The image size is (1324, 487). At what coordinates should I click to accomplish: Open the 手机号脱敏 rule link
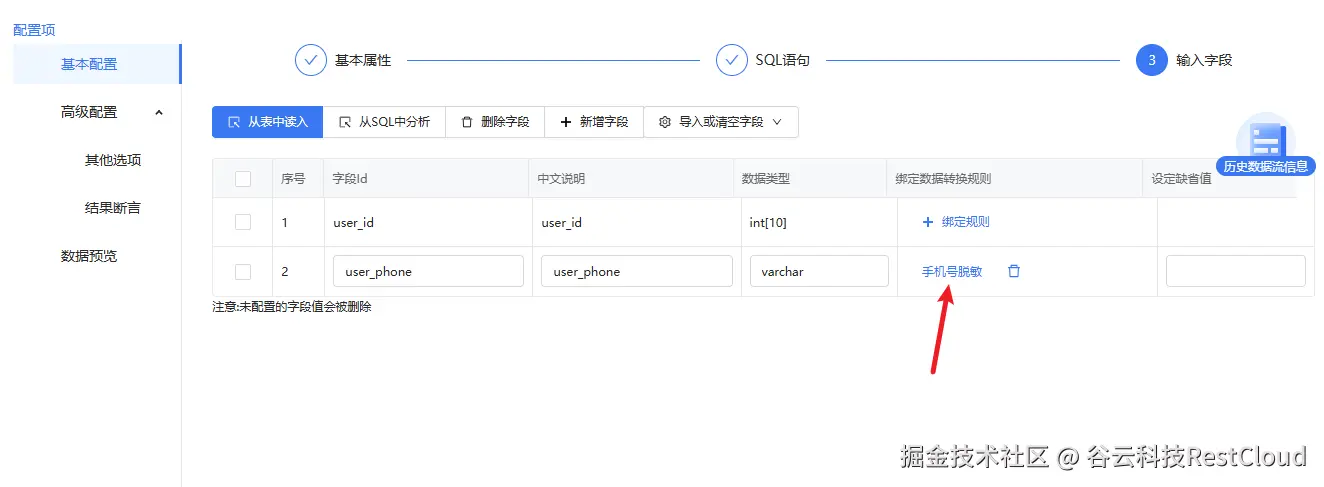(952, 271)
